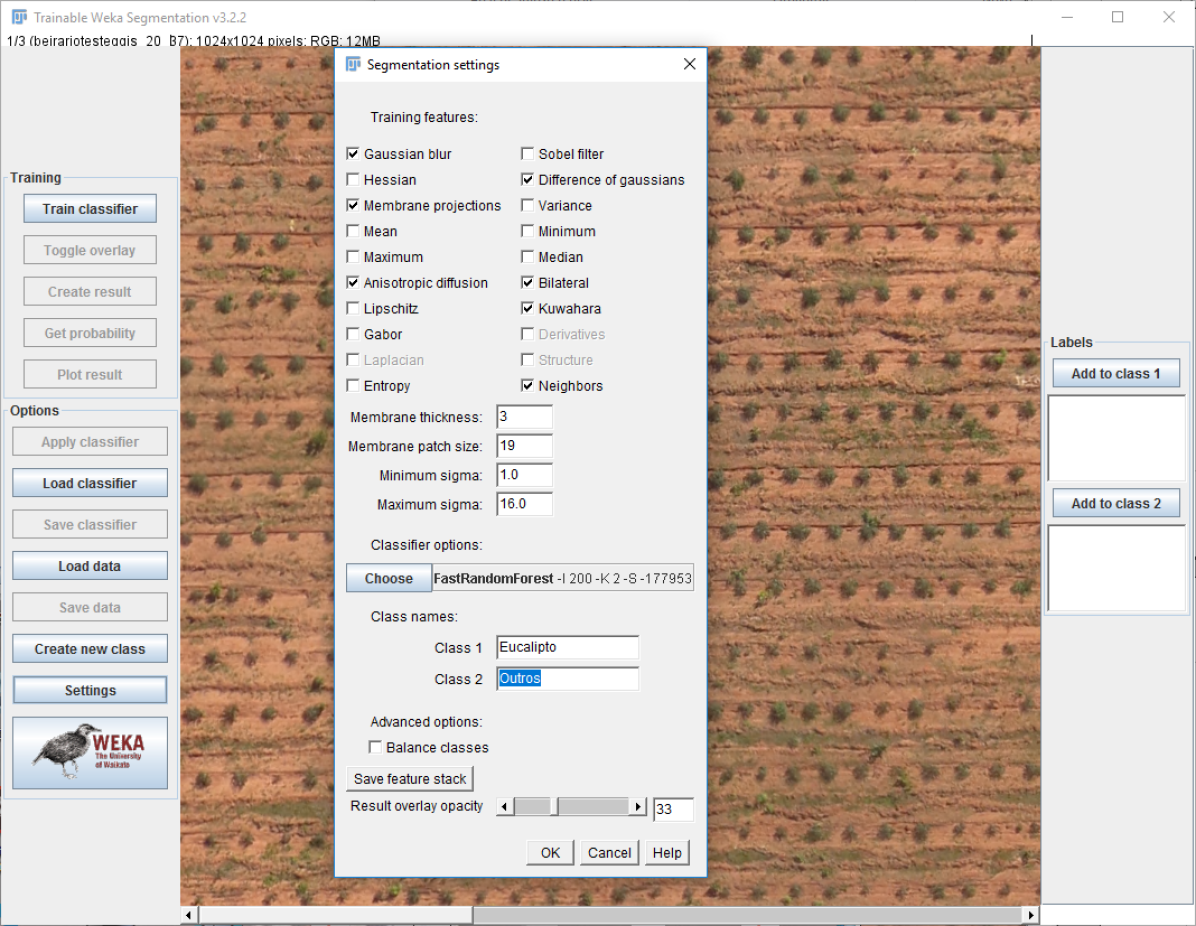Click the Class 1 name field

pyautogui.click(x=567, y=648)
